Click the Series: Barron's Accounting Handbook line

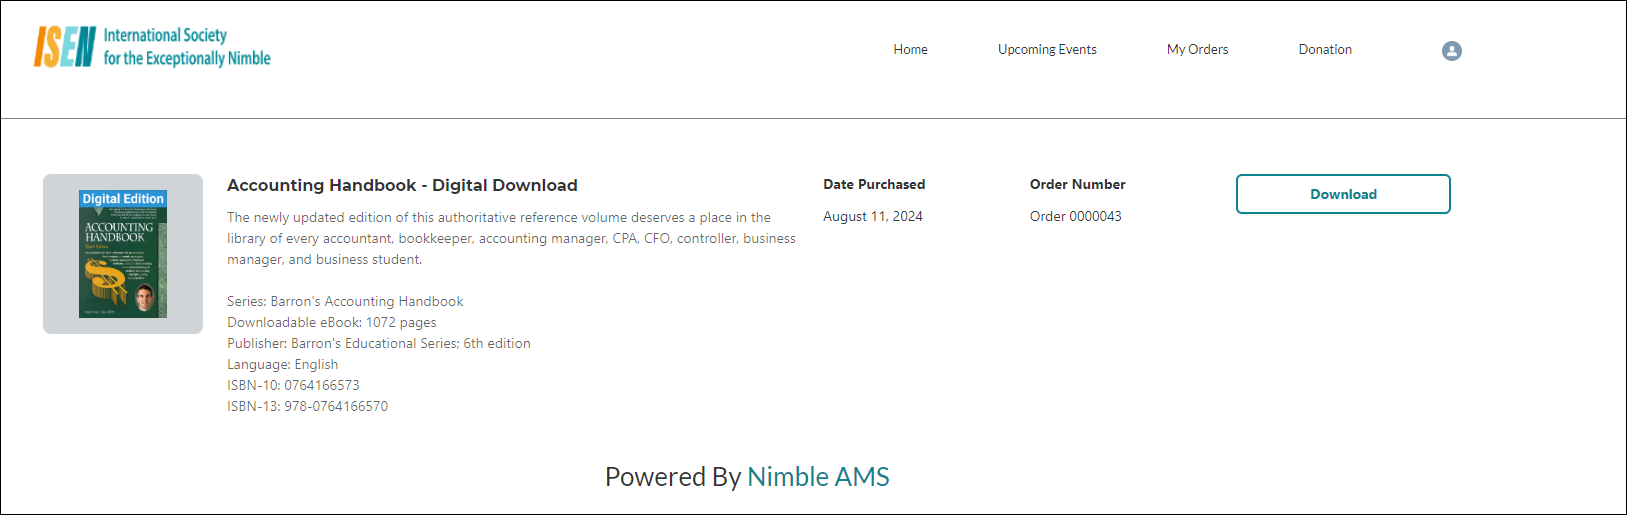[345, 301]
